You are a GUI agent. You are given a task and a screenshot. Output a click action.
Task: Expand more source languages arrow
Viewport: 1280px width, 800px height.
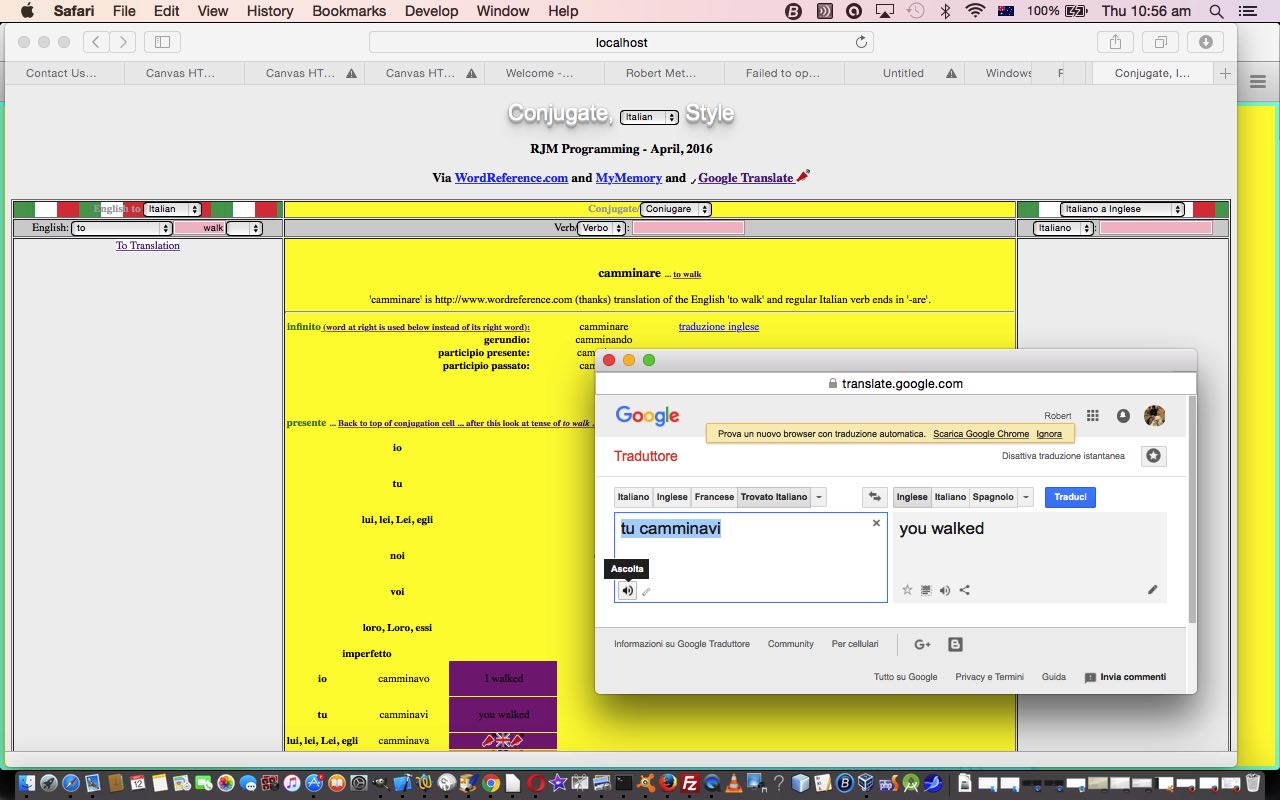coord(819,497)
